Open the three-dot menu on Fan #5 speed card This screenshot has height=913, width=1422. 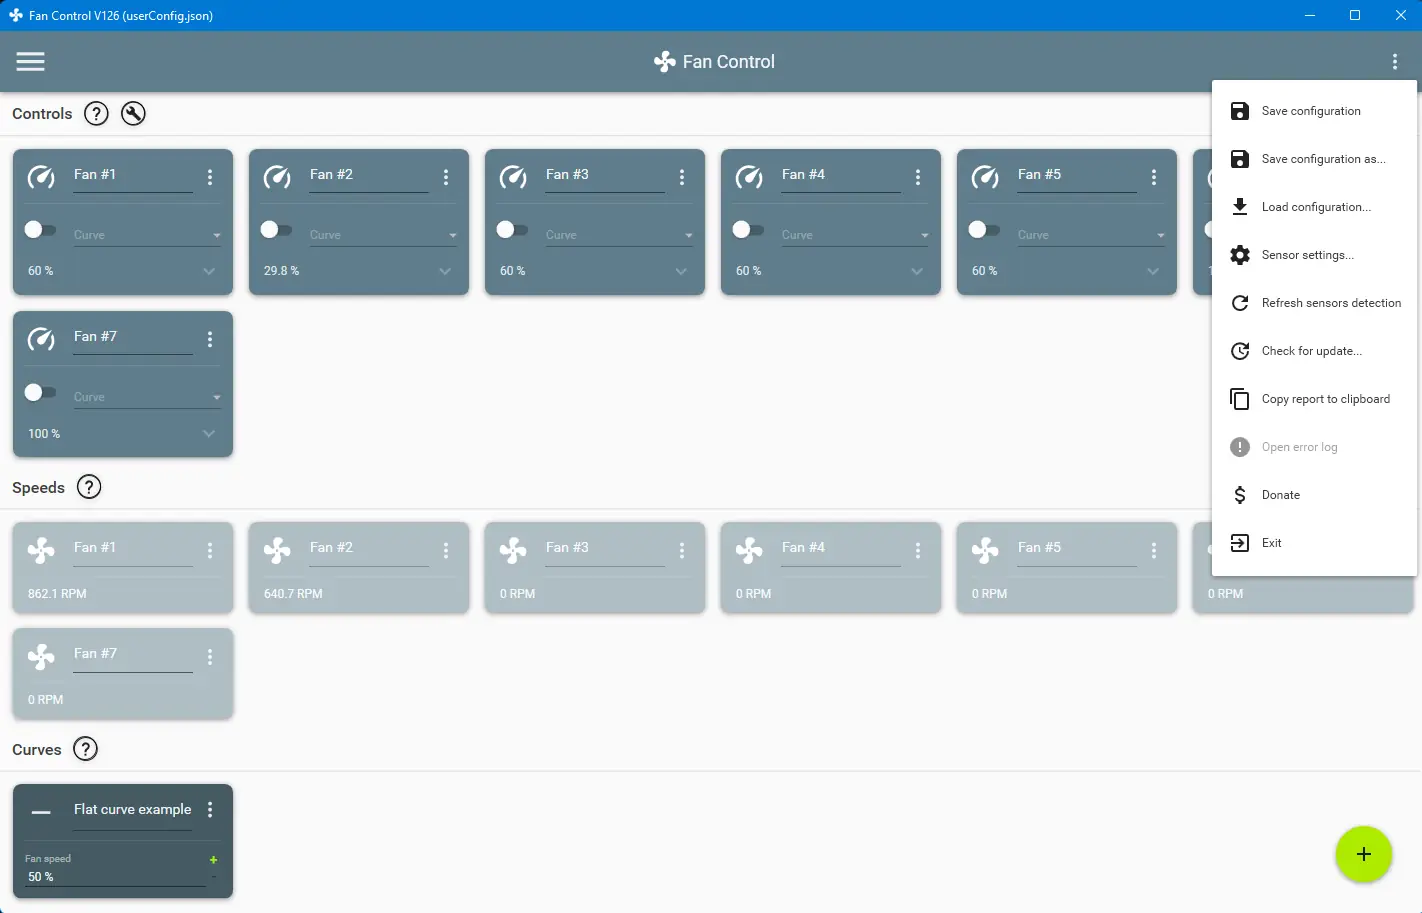pos(1154,550)
